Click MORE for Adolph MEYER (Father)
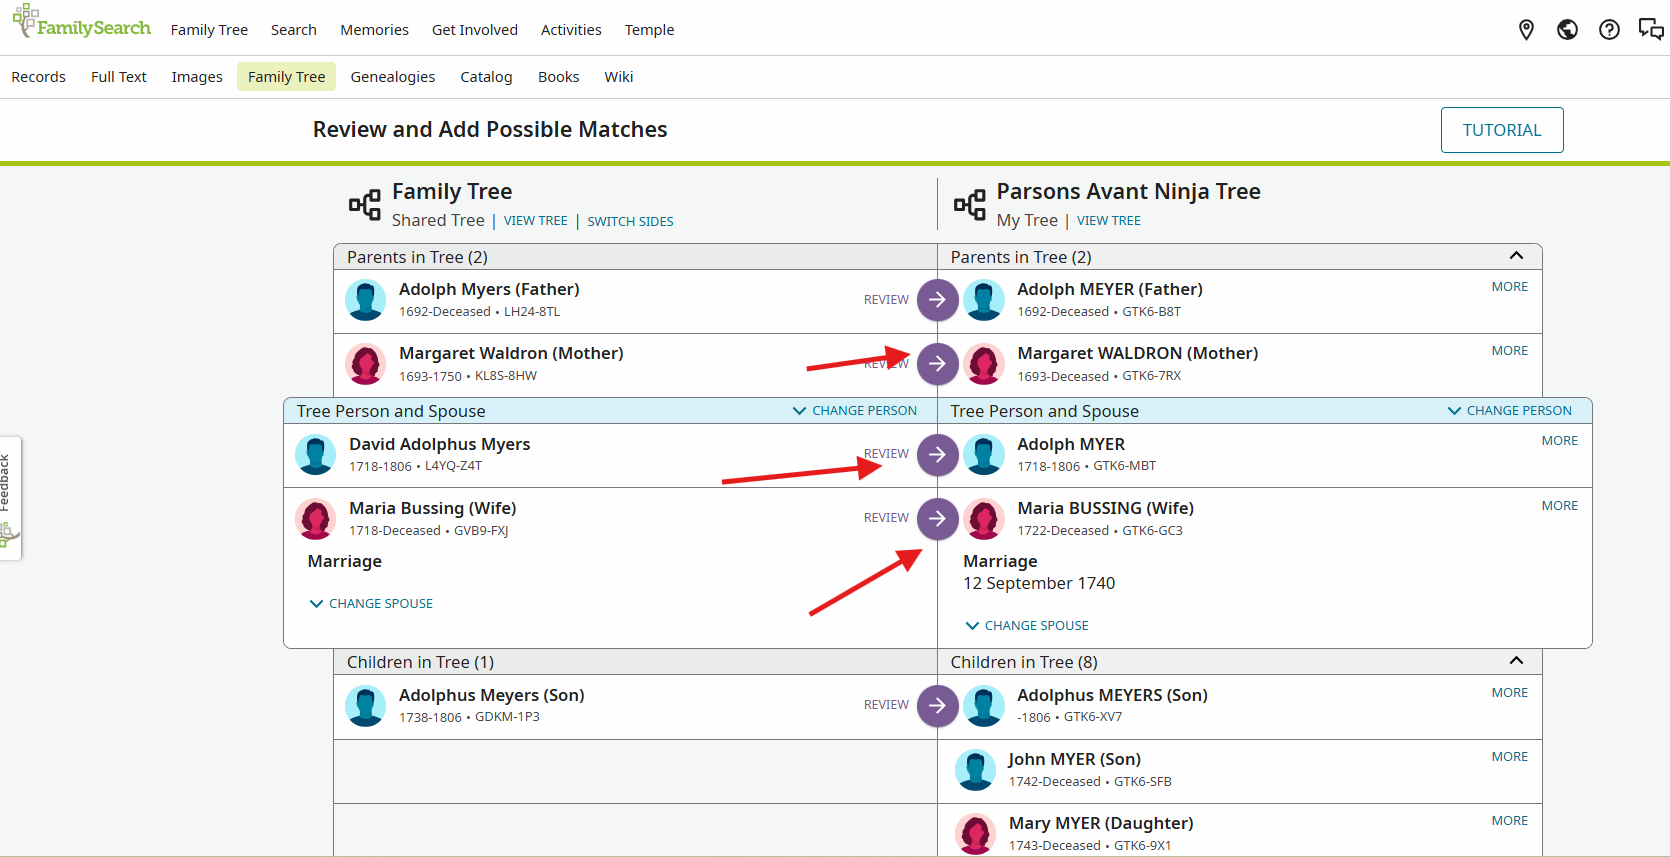1670x857 pixels. click(x=1510, y=287)
